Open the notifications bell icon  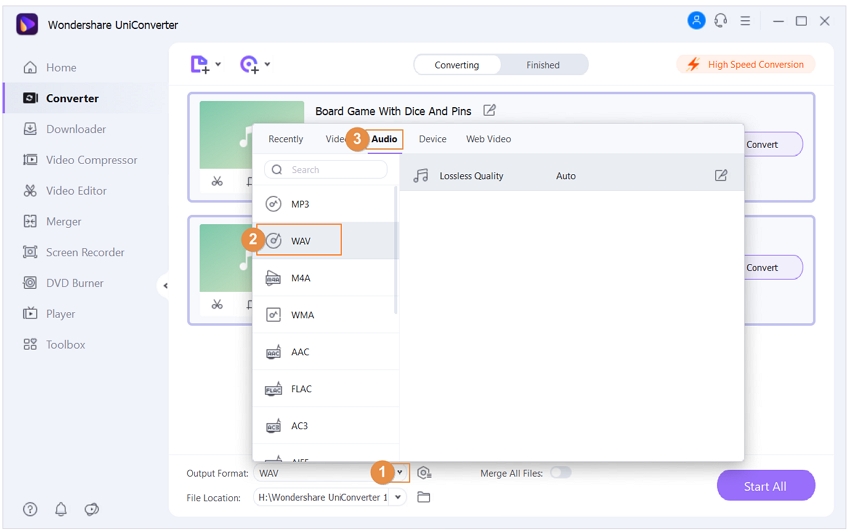(x=61, y=509)
